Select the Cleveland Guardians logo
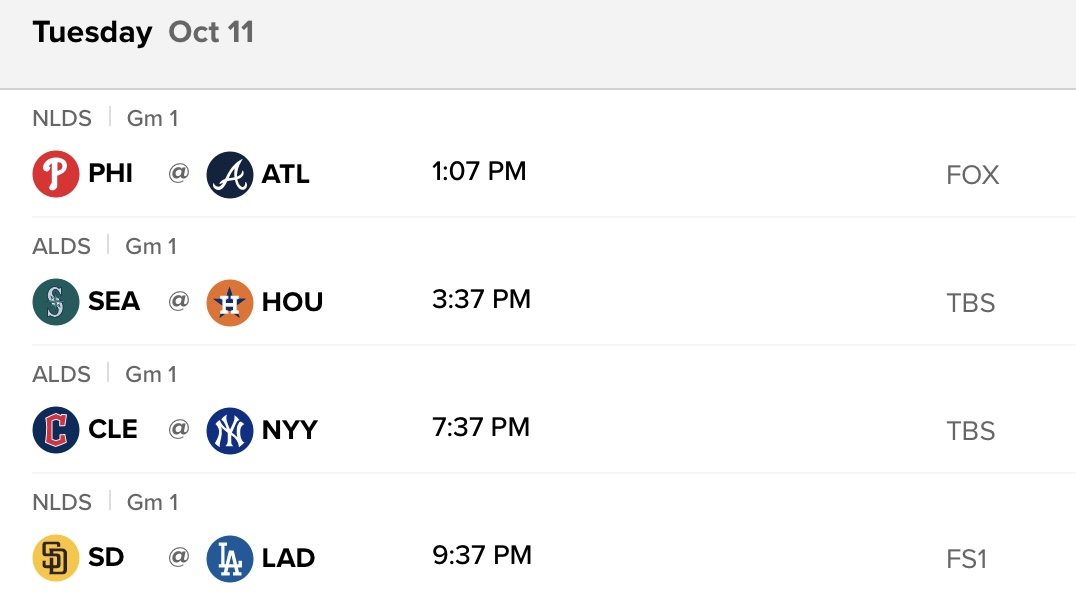This screenshot has height=602, width=1076. pyautogui.click(x=56, y=430)
